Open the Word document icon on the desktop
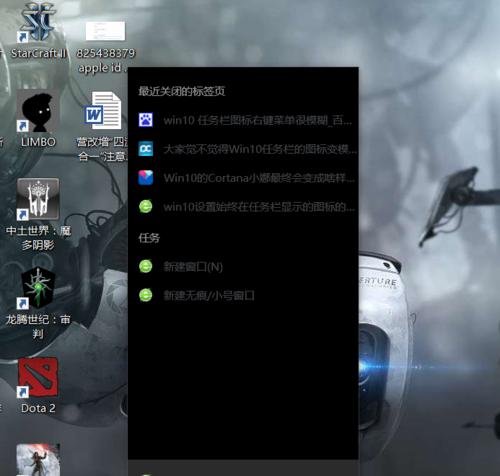The height and width of the screenshot is (476, 500). click(103, 111)
